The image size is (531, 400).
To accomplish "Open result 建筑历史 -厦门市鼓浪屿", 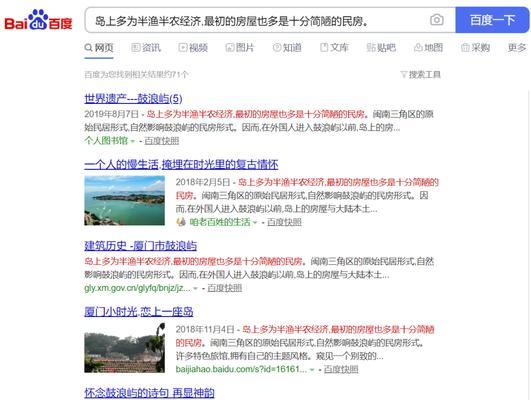I will pos(141,246).
